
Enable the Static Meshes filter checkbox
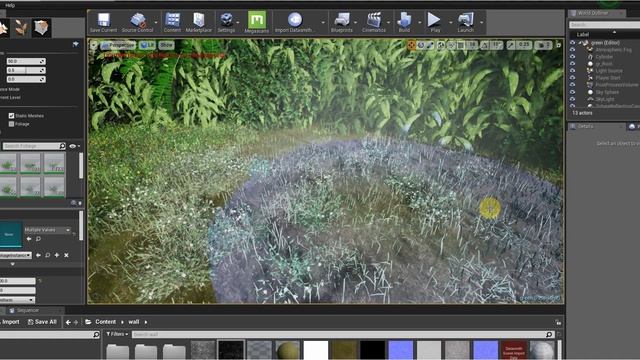11,116
